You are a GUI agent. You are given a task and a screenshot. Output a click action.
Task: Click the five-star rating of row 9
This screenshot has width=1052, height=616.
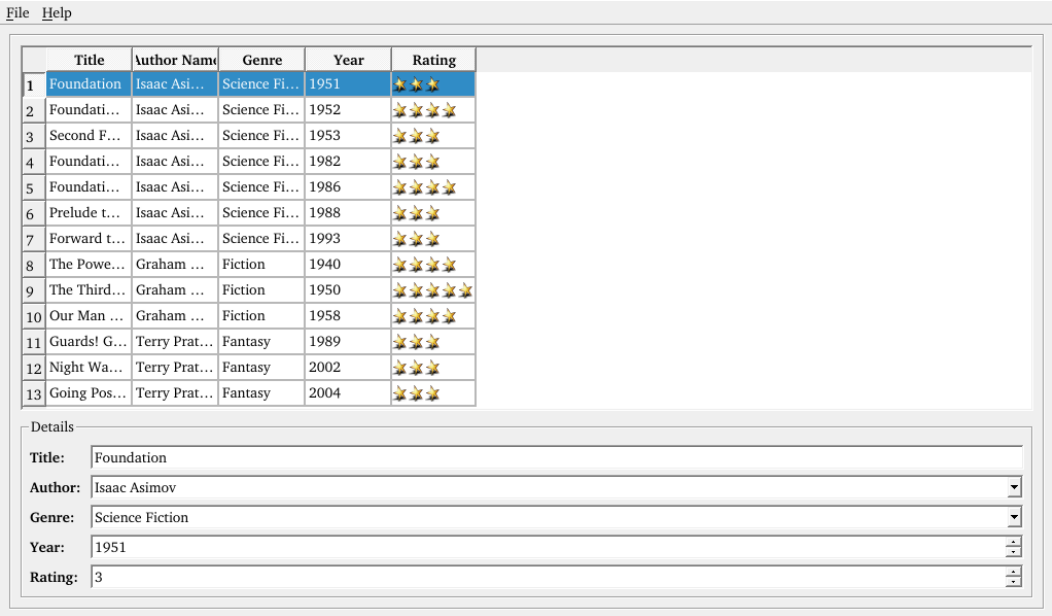coord(432,290)
